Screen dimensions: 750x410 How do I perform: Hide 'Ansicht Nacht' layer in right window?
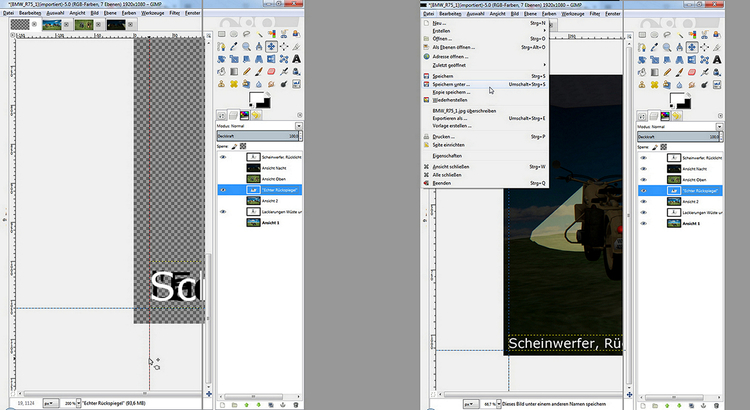[643, 169]
